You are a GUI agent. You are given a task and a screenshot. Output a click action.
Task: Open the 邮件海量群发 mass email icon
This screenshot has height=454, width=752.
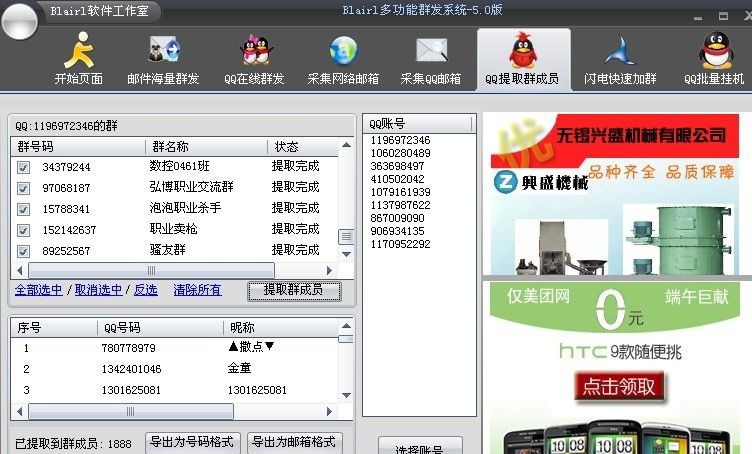point(164,49)
